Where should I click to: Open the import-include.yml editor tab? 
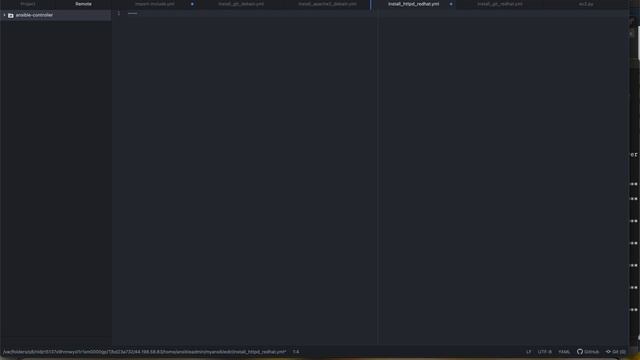[x=155, y=4]
